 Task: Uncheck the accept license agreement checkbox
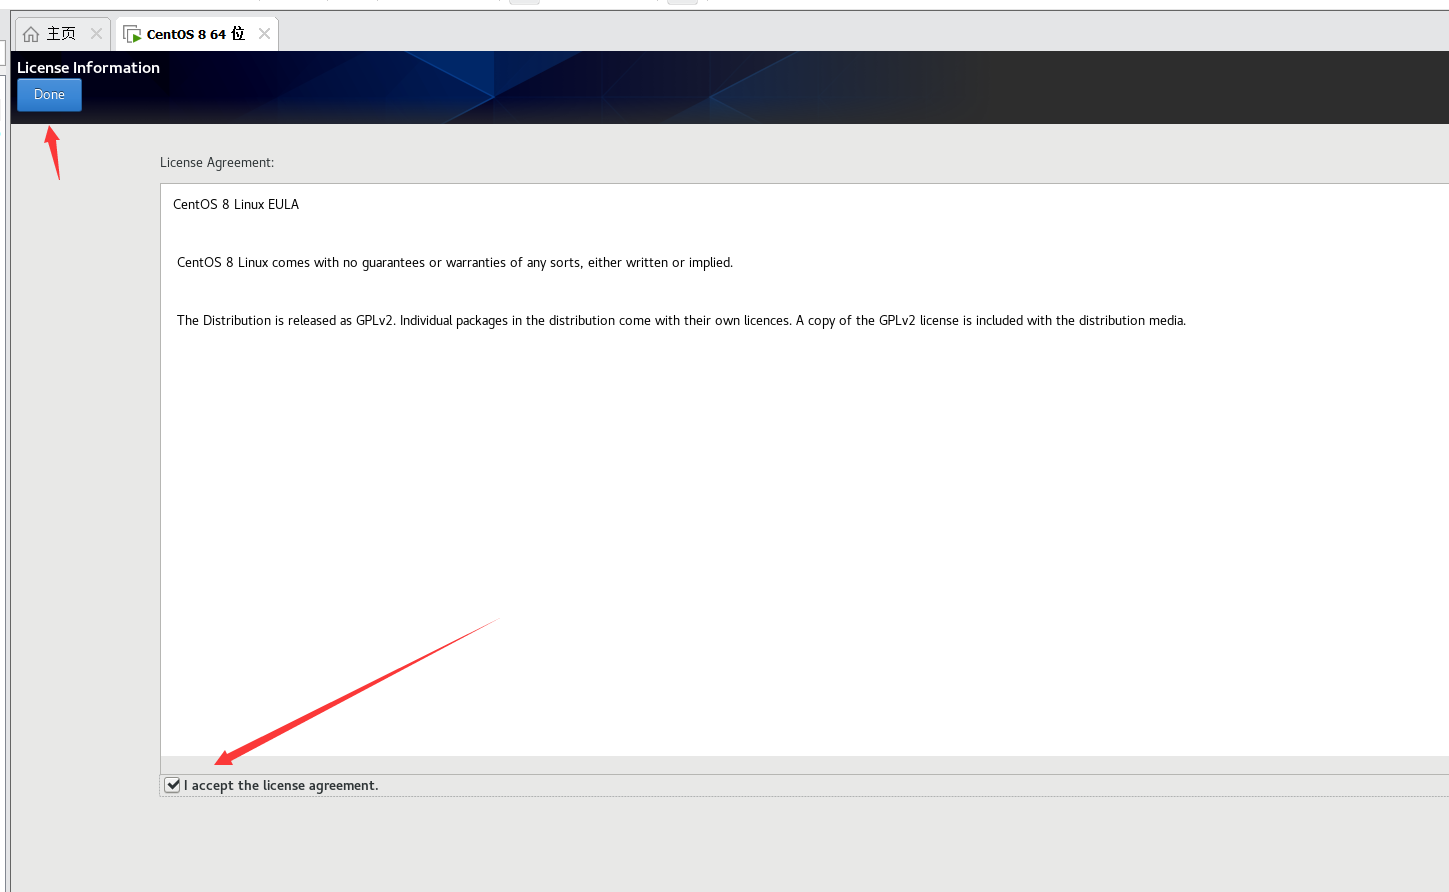click(173, 785)
